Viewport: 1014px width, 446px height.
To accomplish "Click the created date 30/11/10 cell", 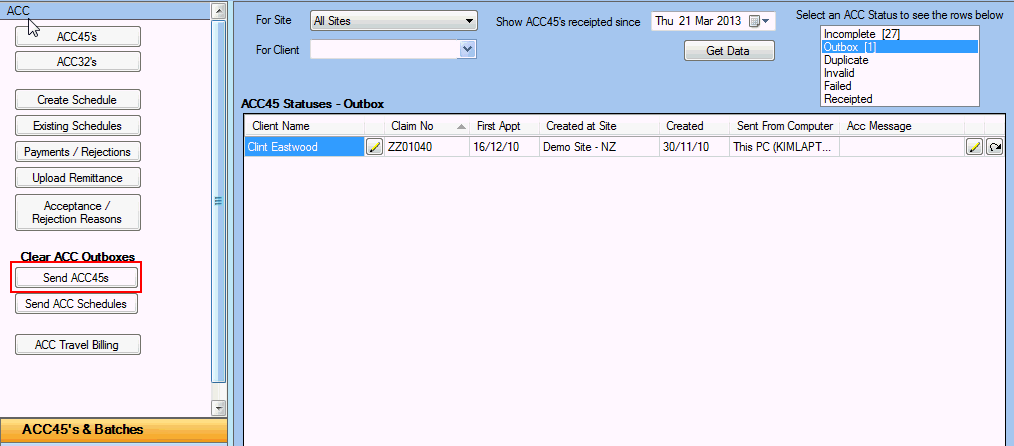I will pyautogui.click(x=695, y=147).
